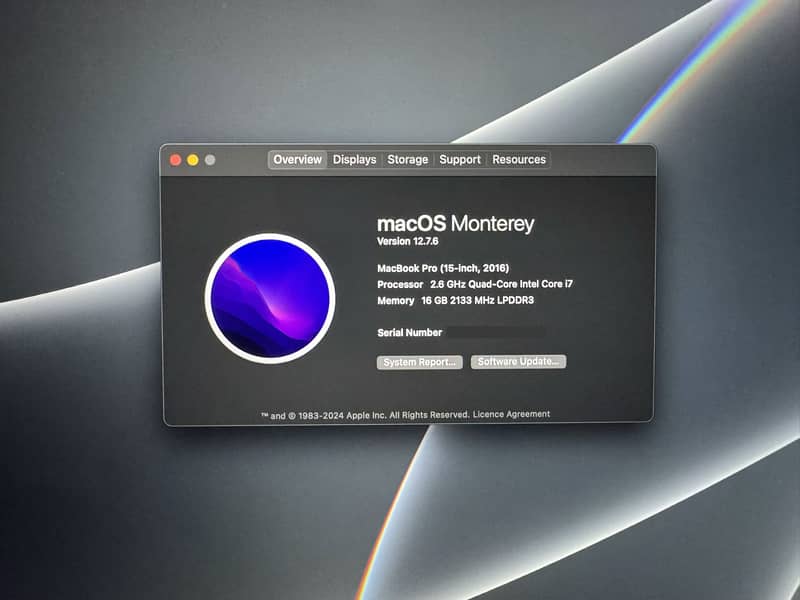The height and width of the screenshot is (600, 800).
Task: Select the MacBook Pro (15-inch, 2016) line
Action: click(443, 268)
